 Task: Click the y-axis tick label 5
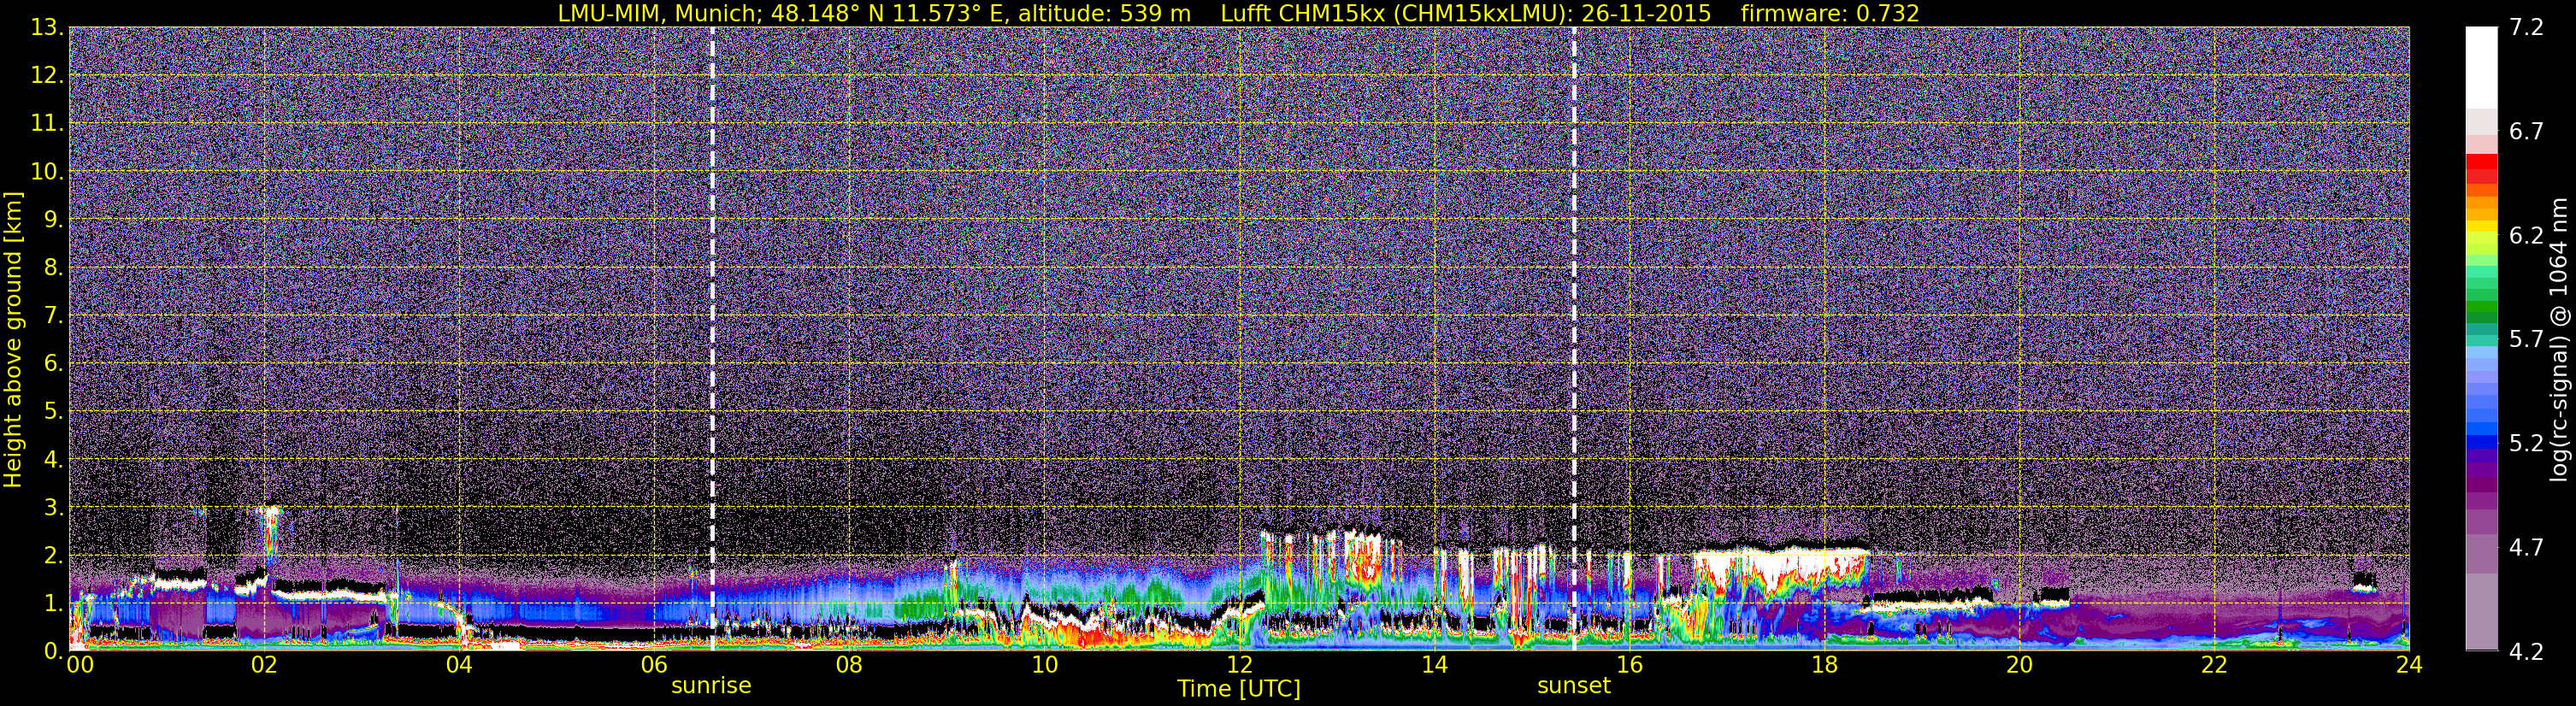(x=54, y=412)
